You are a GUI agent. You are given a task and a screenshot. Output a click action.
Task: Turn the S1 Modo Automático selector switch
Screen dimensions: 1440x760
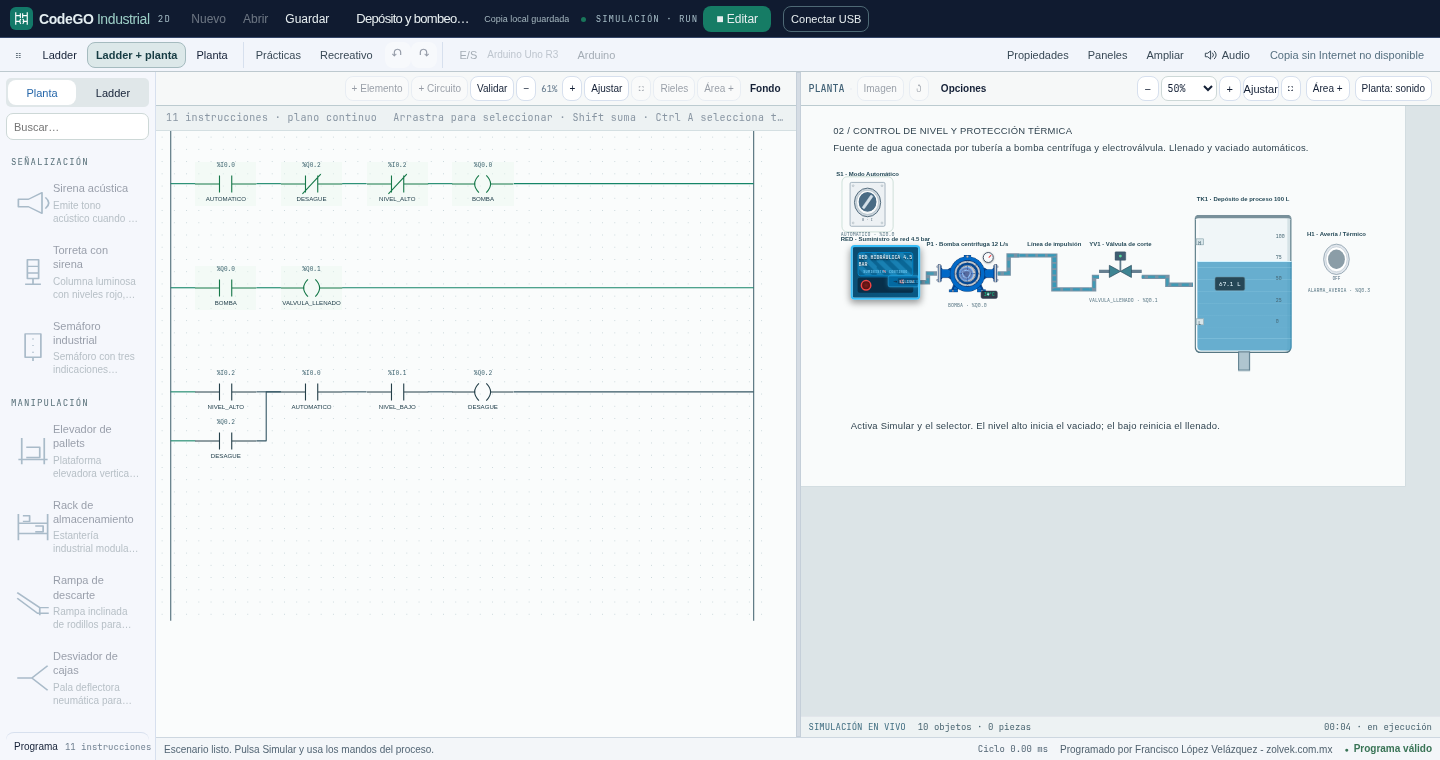pyautogui.click(x=867, y=203)
